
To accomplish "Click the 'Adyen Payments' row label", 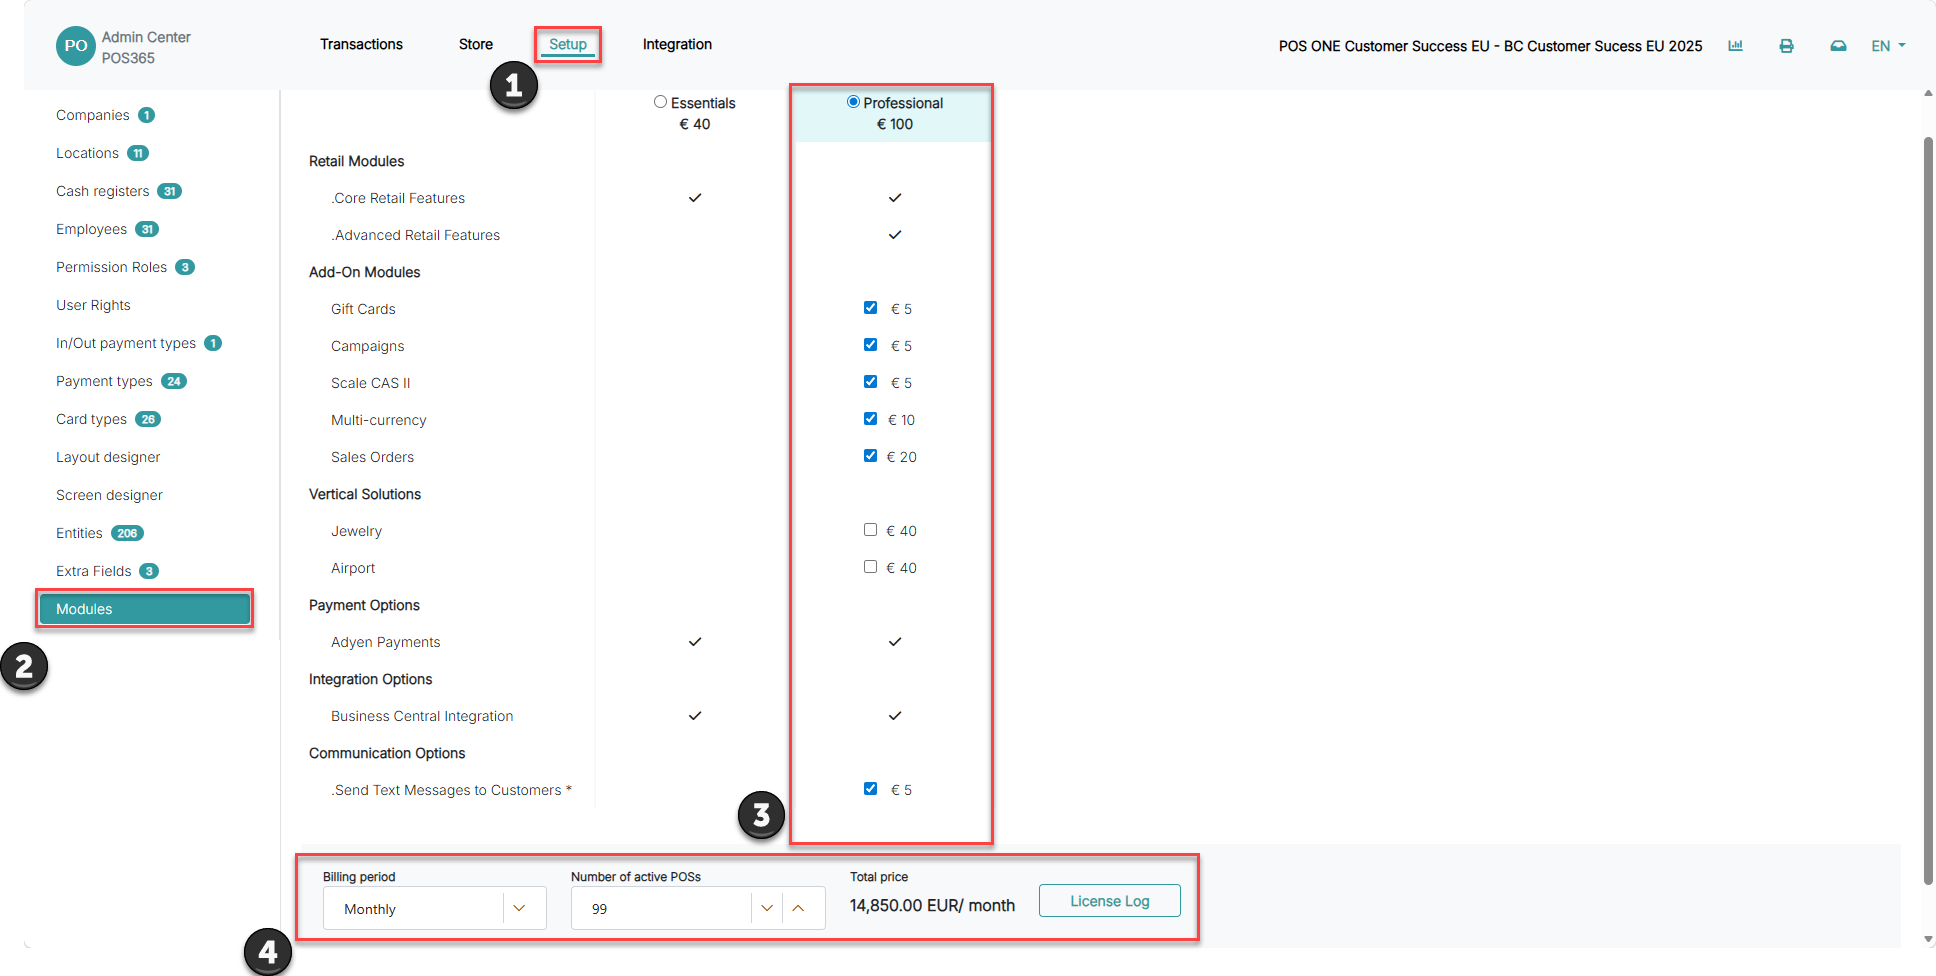I will point(386,642).
